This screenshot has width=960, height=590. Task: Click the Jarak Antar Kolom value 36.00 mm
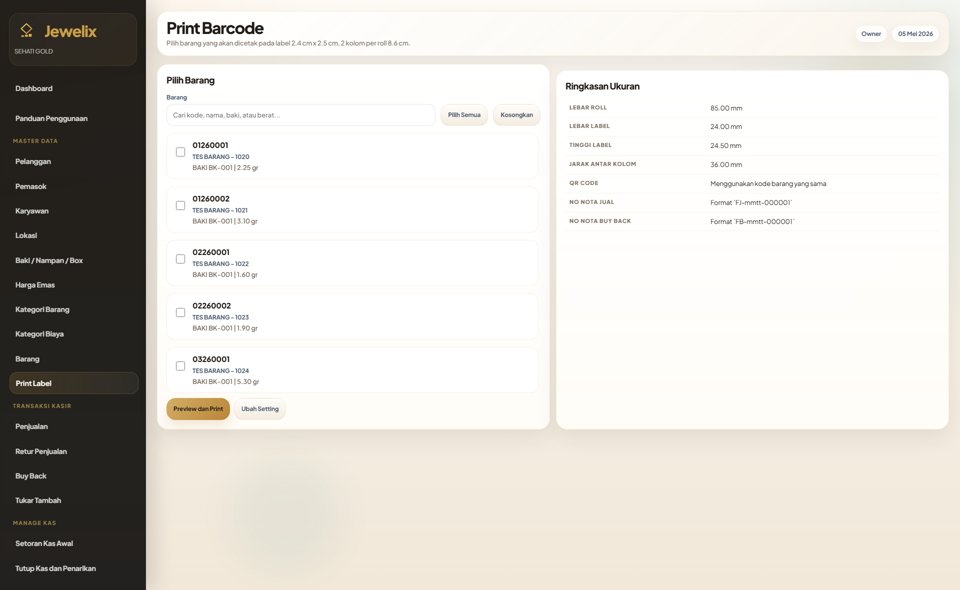(726, 165)
